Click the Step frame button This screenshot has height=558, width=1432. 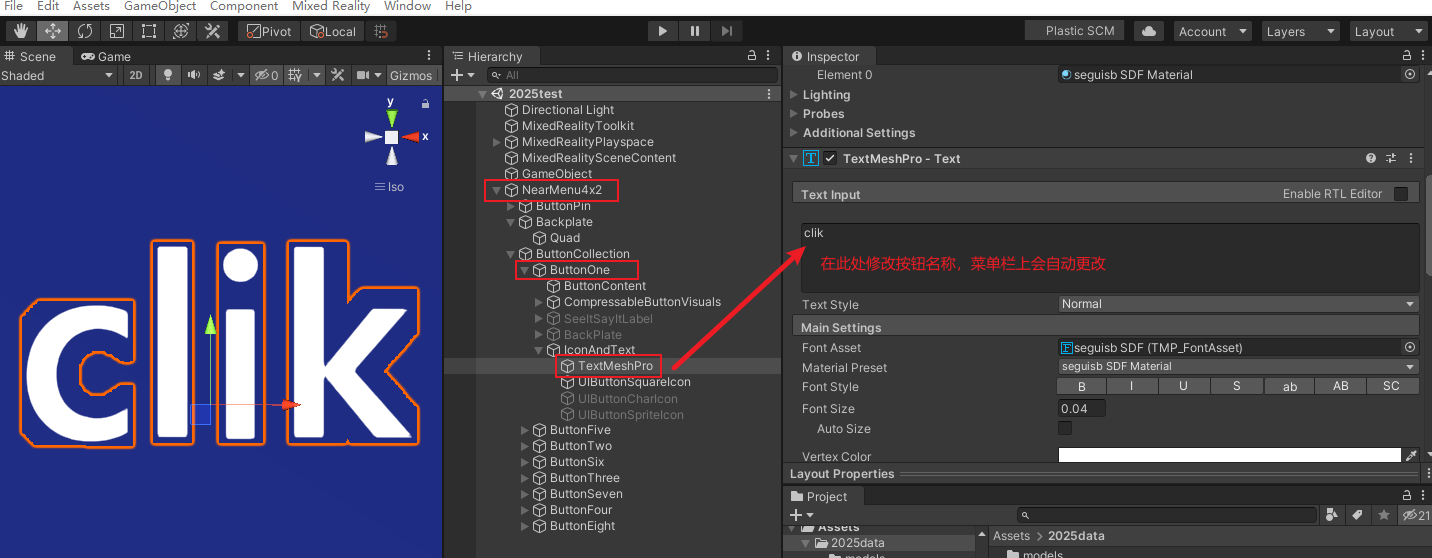click(x=727, y=32)
